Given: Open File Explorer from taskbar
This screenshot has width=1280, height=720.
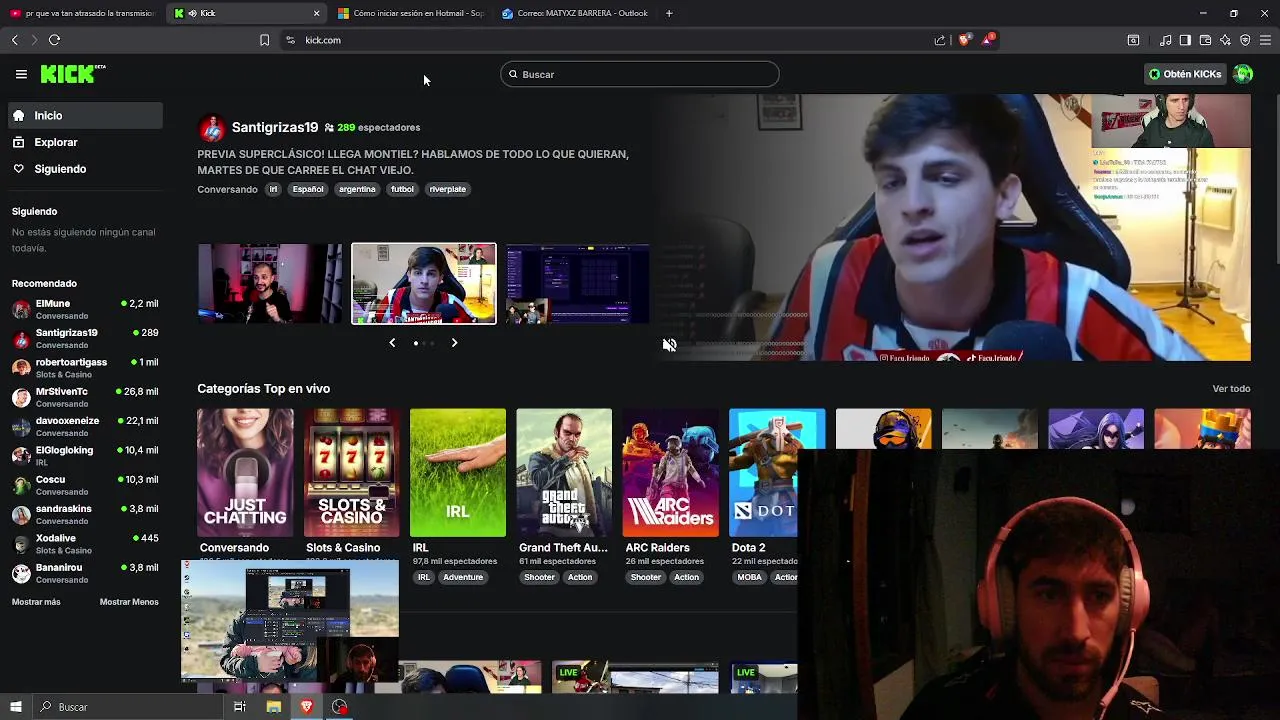Looking at the screenshot, I should (x=273, y=707).
